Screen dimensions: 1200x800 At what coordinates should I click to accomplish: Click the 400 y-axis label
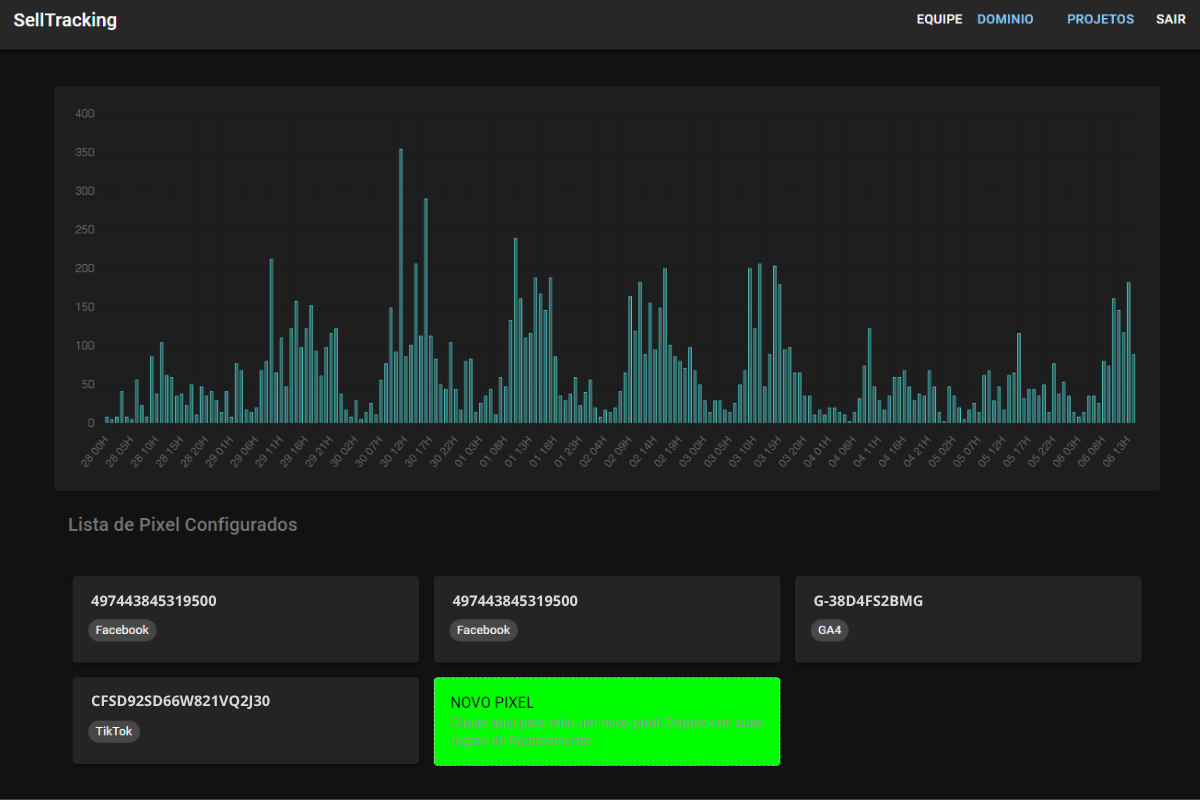[85, 114]
